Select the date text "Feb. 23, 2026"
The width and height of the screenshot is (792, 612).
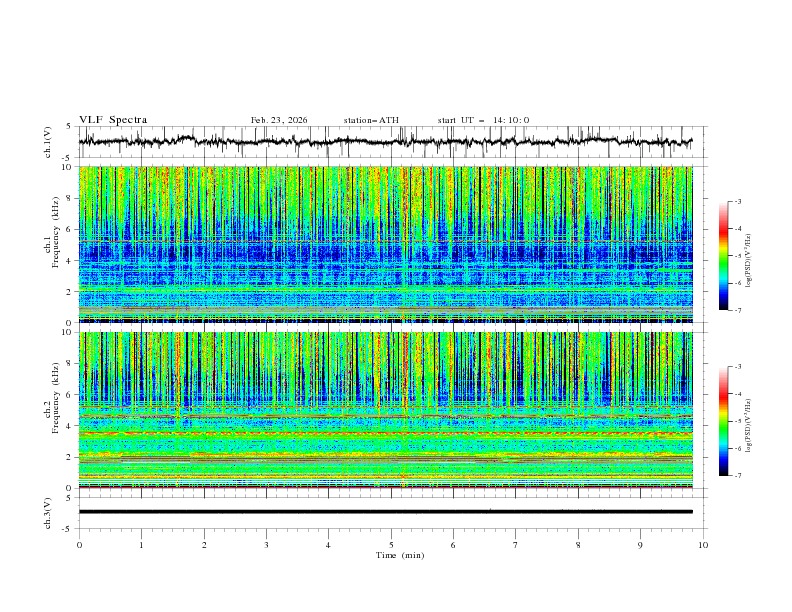(x=279, y=120)
